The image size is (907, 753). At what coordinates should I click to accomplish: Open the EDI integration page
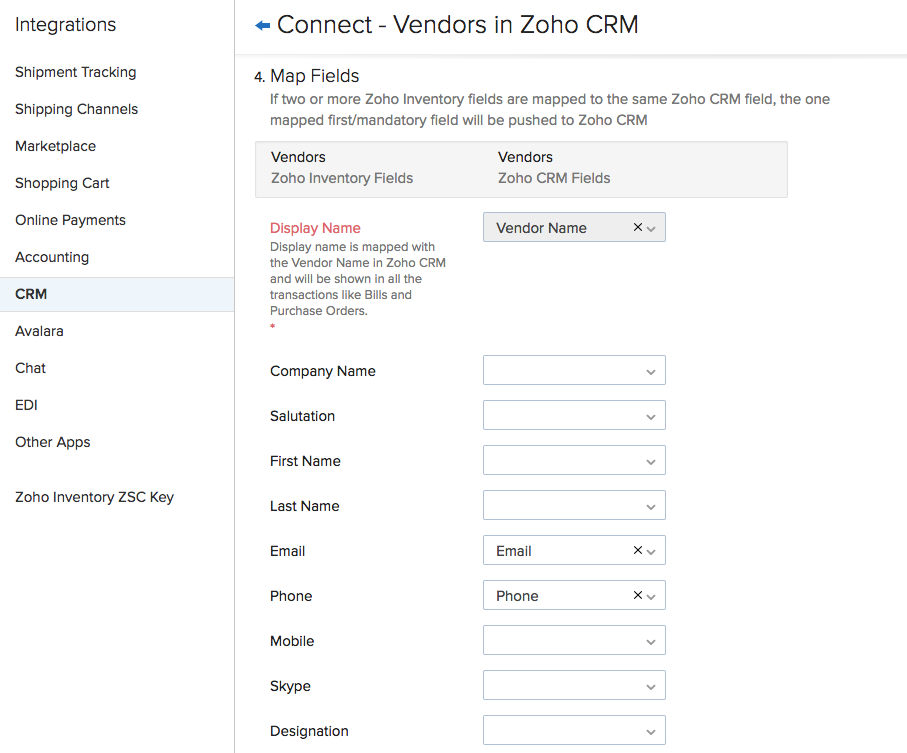click(x=26, y=405)
